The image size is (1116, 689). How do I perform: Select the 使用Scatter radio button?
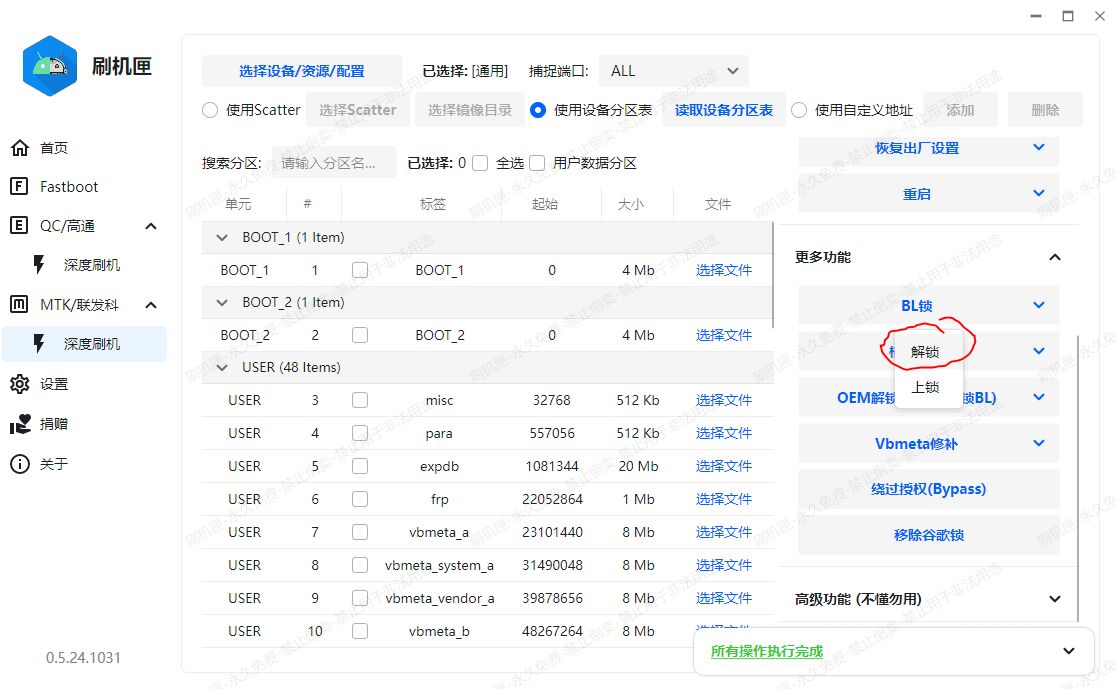coord(210,110)
